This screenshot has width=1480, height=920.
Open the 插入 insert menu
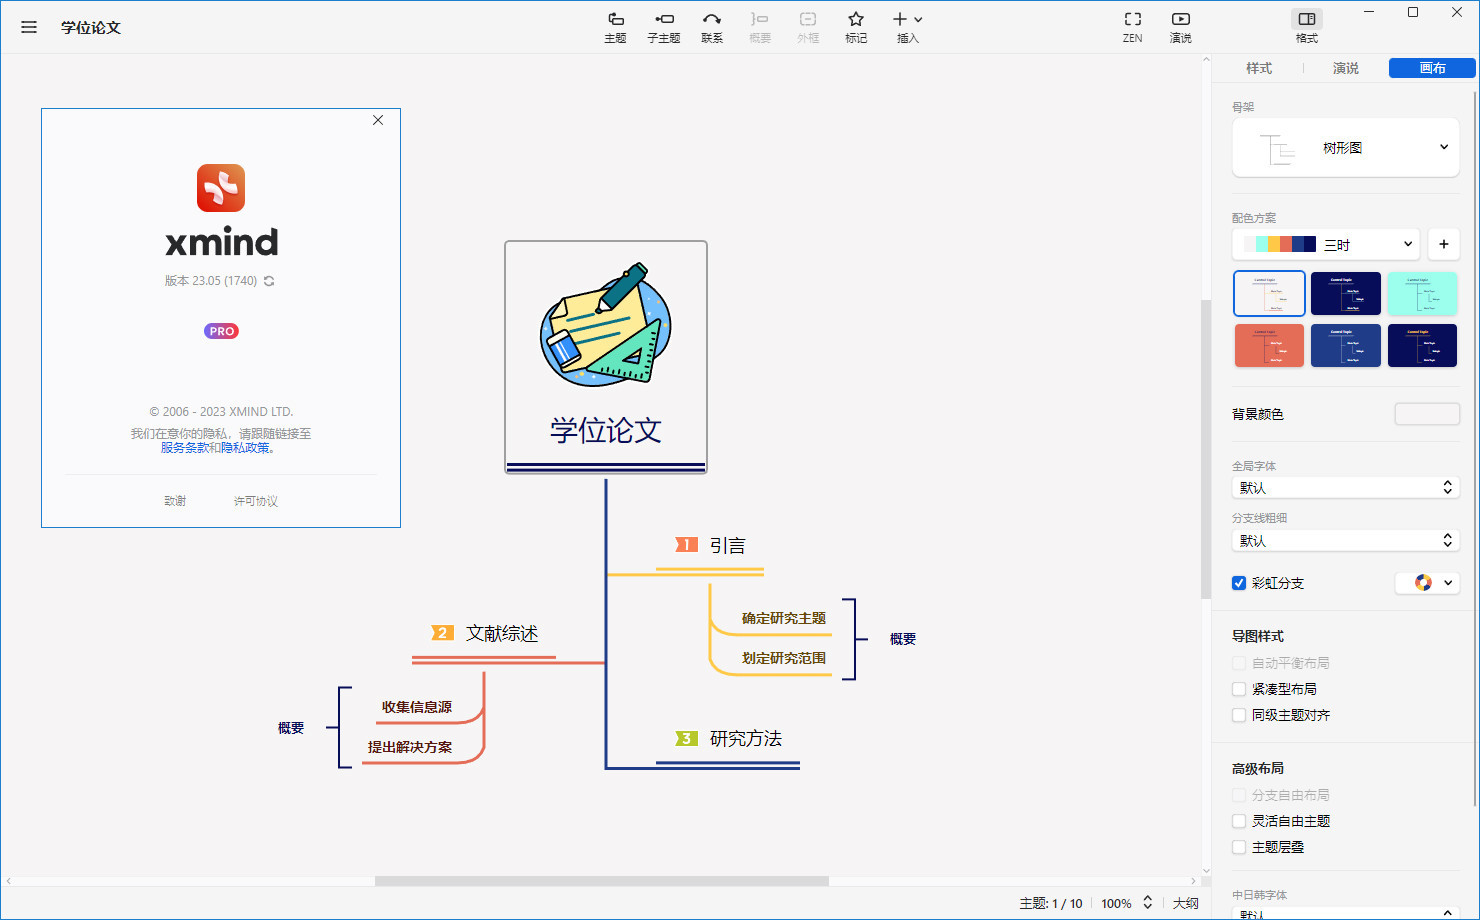[907, 27]
